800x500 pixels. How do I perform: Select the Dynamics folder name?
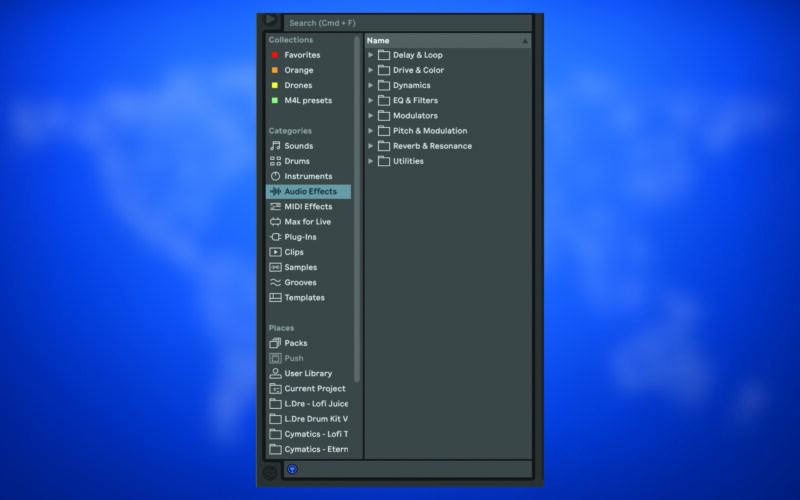[412, 85]
